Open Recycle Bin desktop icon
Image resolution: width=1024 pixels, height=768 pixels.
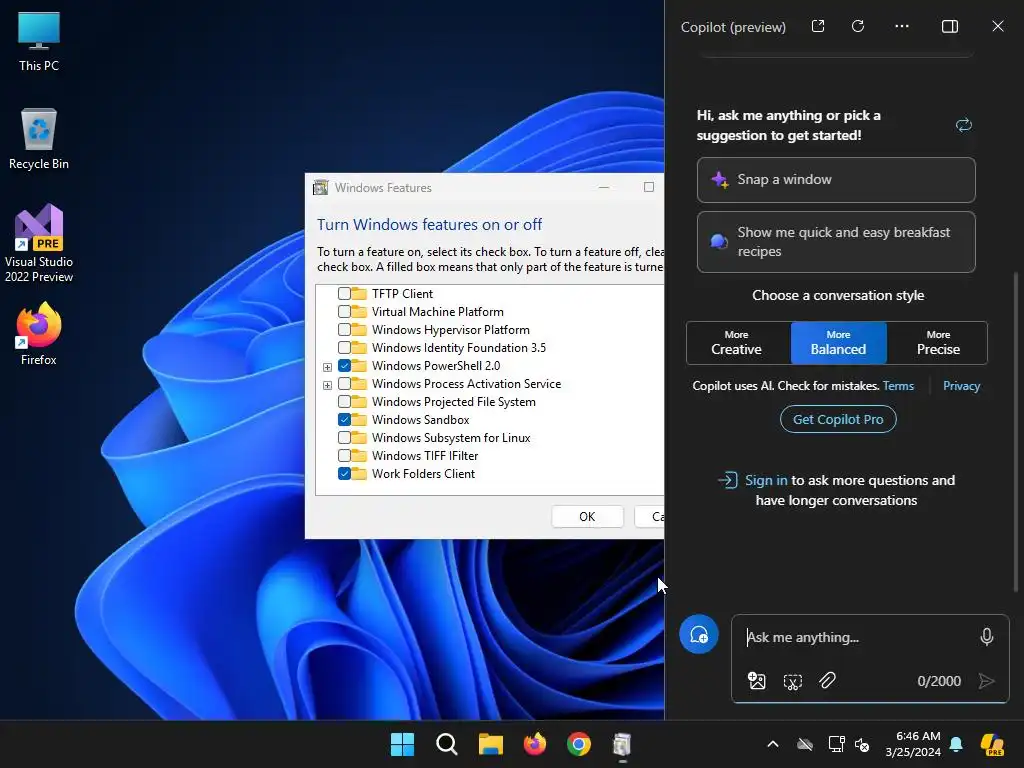(x=39, y=139)
